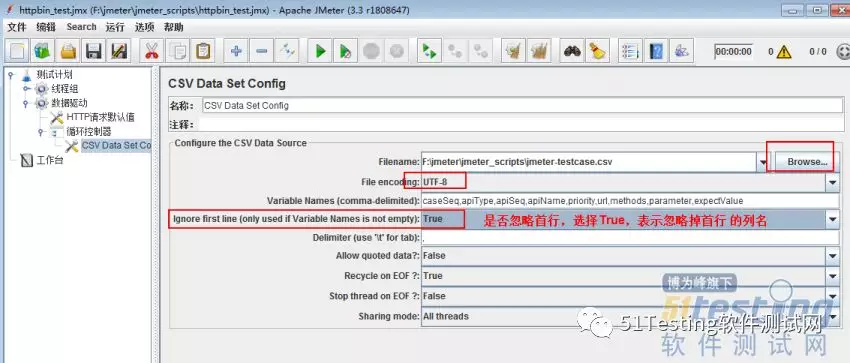Click the Toggle enable/disable toolbar icon

[x=286, y=51]
